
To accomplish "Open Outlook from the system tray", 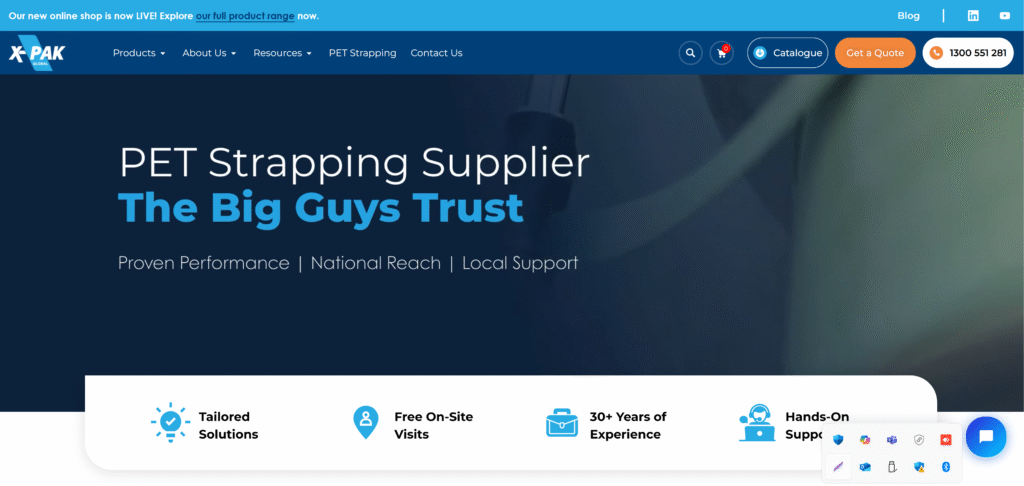I will tap(865, 466).
